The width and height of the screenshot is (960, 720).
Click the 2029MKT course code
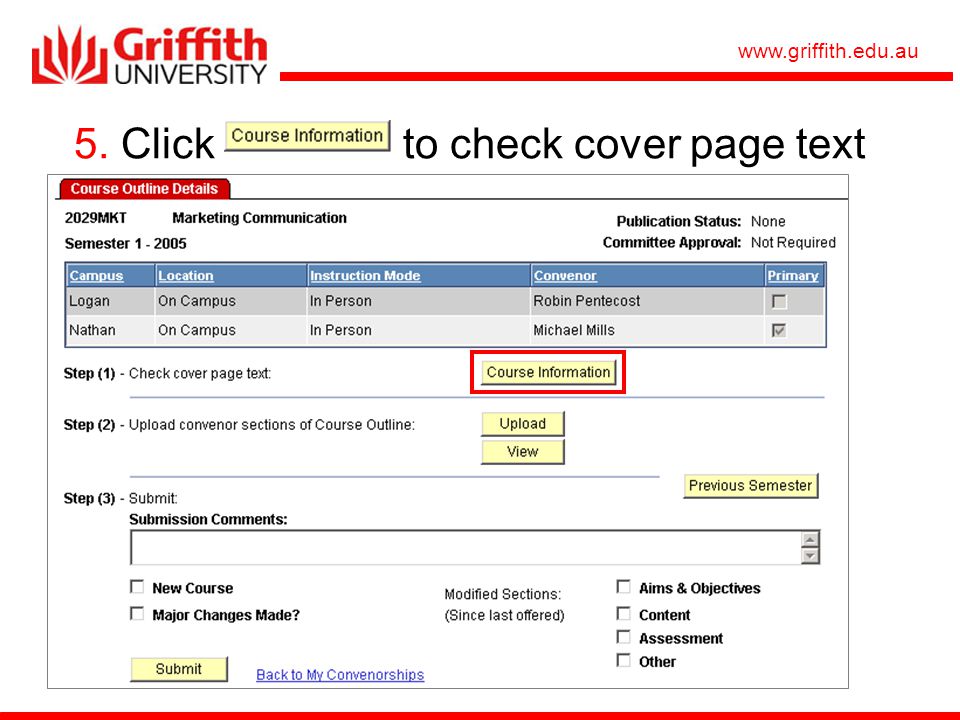96,218
